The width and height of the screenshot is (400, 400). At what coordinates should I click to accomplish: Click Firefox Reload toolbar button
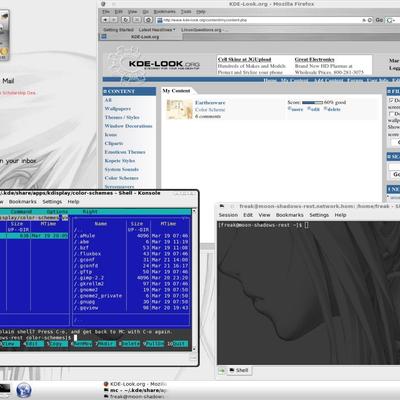click(126, 20)
